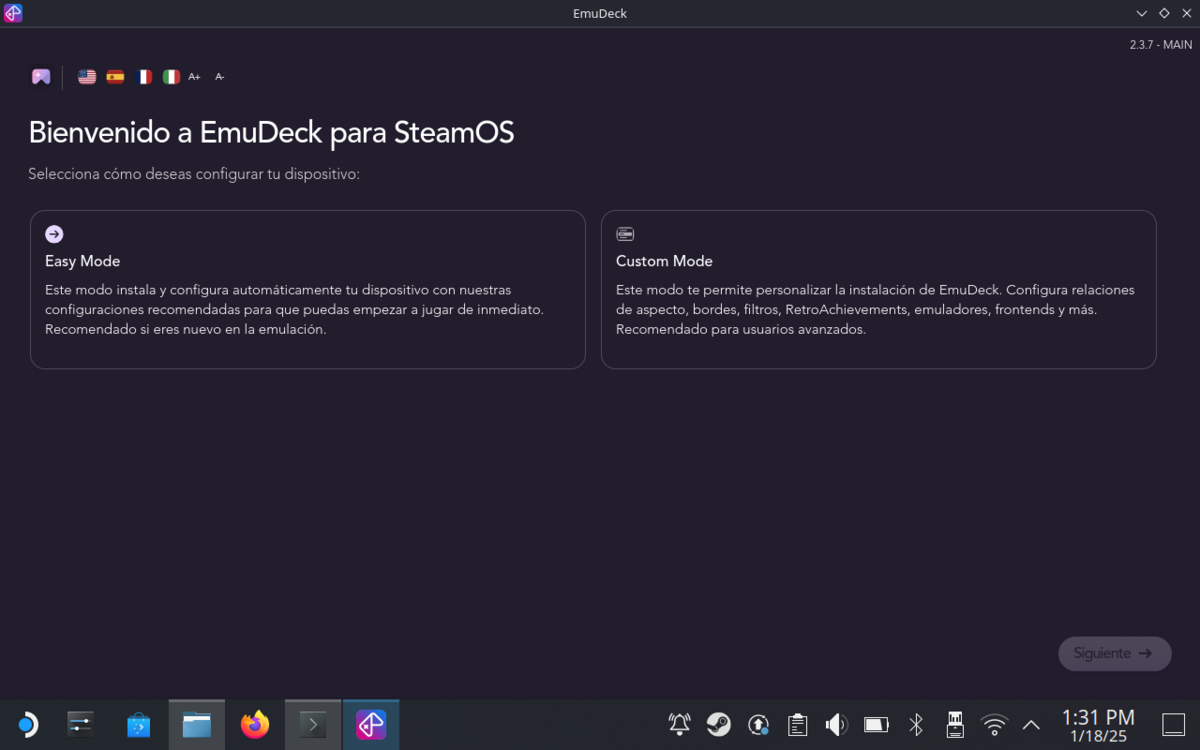
Task: Select the Easy Mode card
Action: tap(308, 289)
